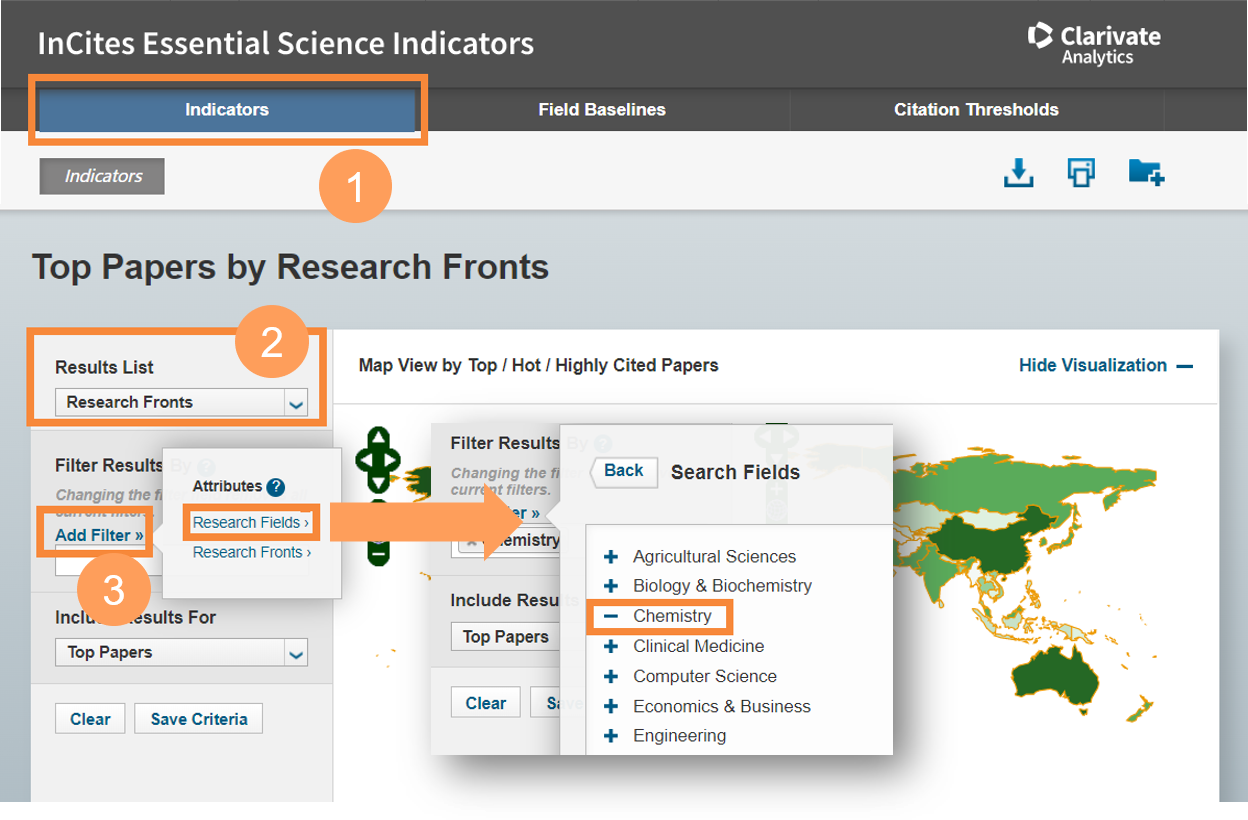Click the 'Top Papers by Research Fronts' heading
The height and width of the screenshot is (820, 1248).
click(291, 268)
